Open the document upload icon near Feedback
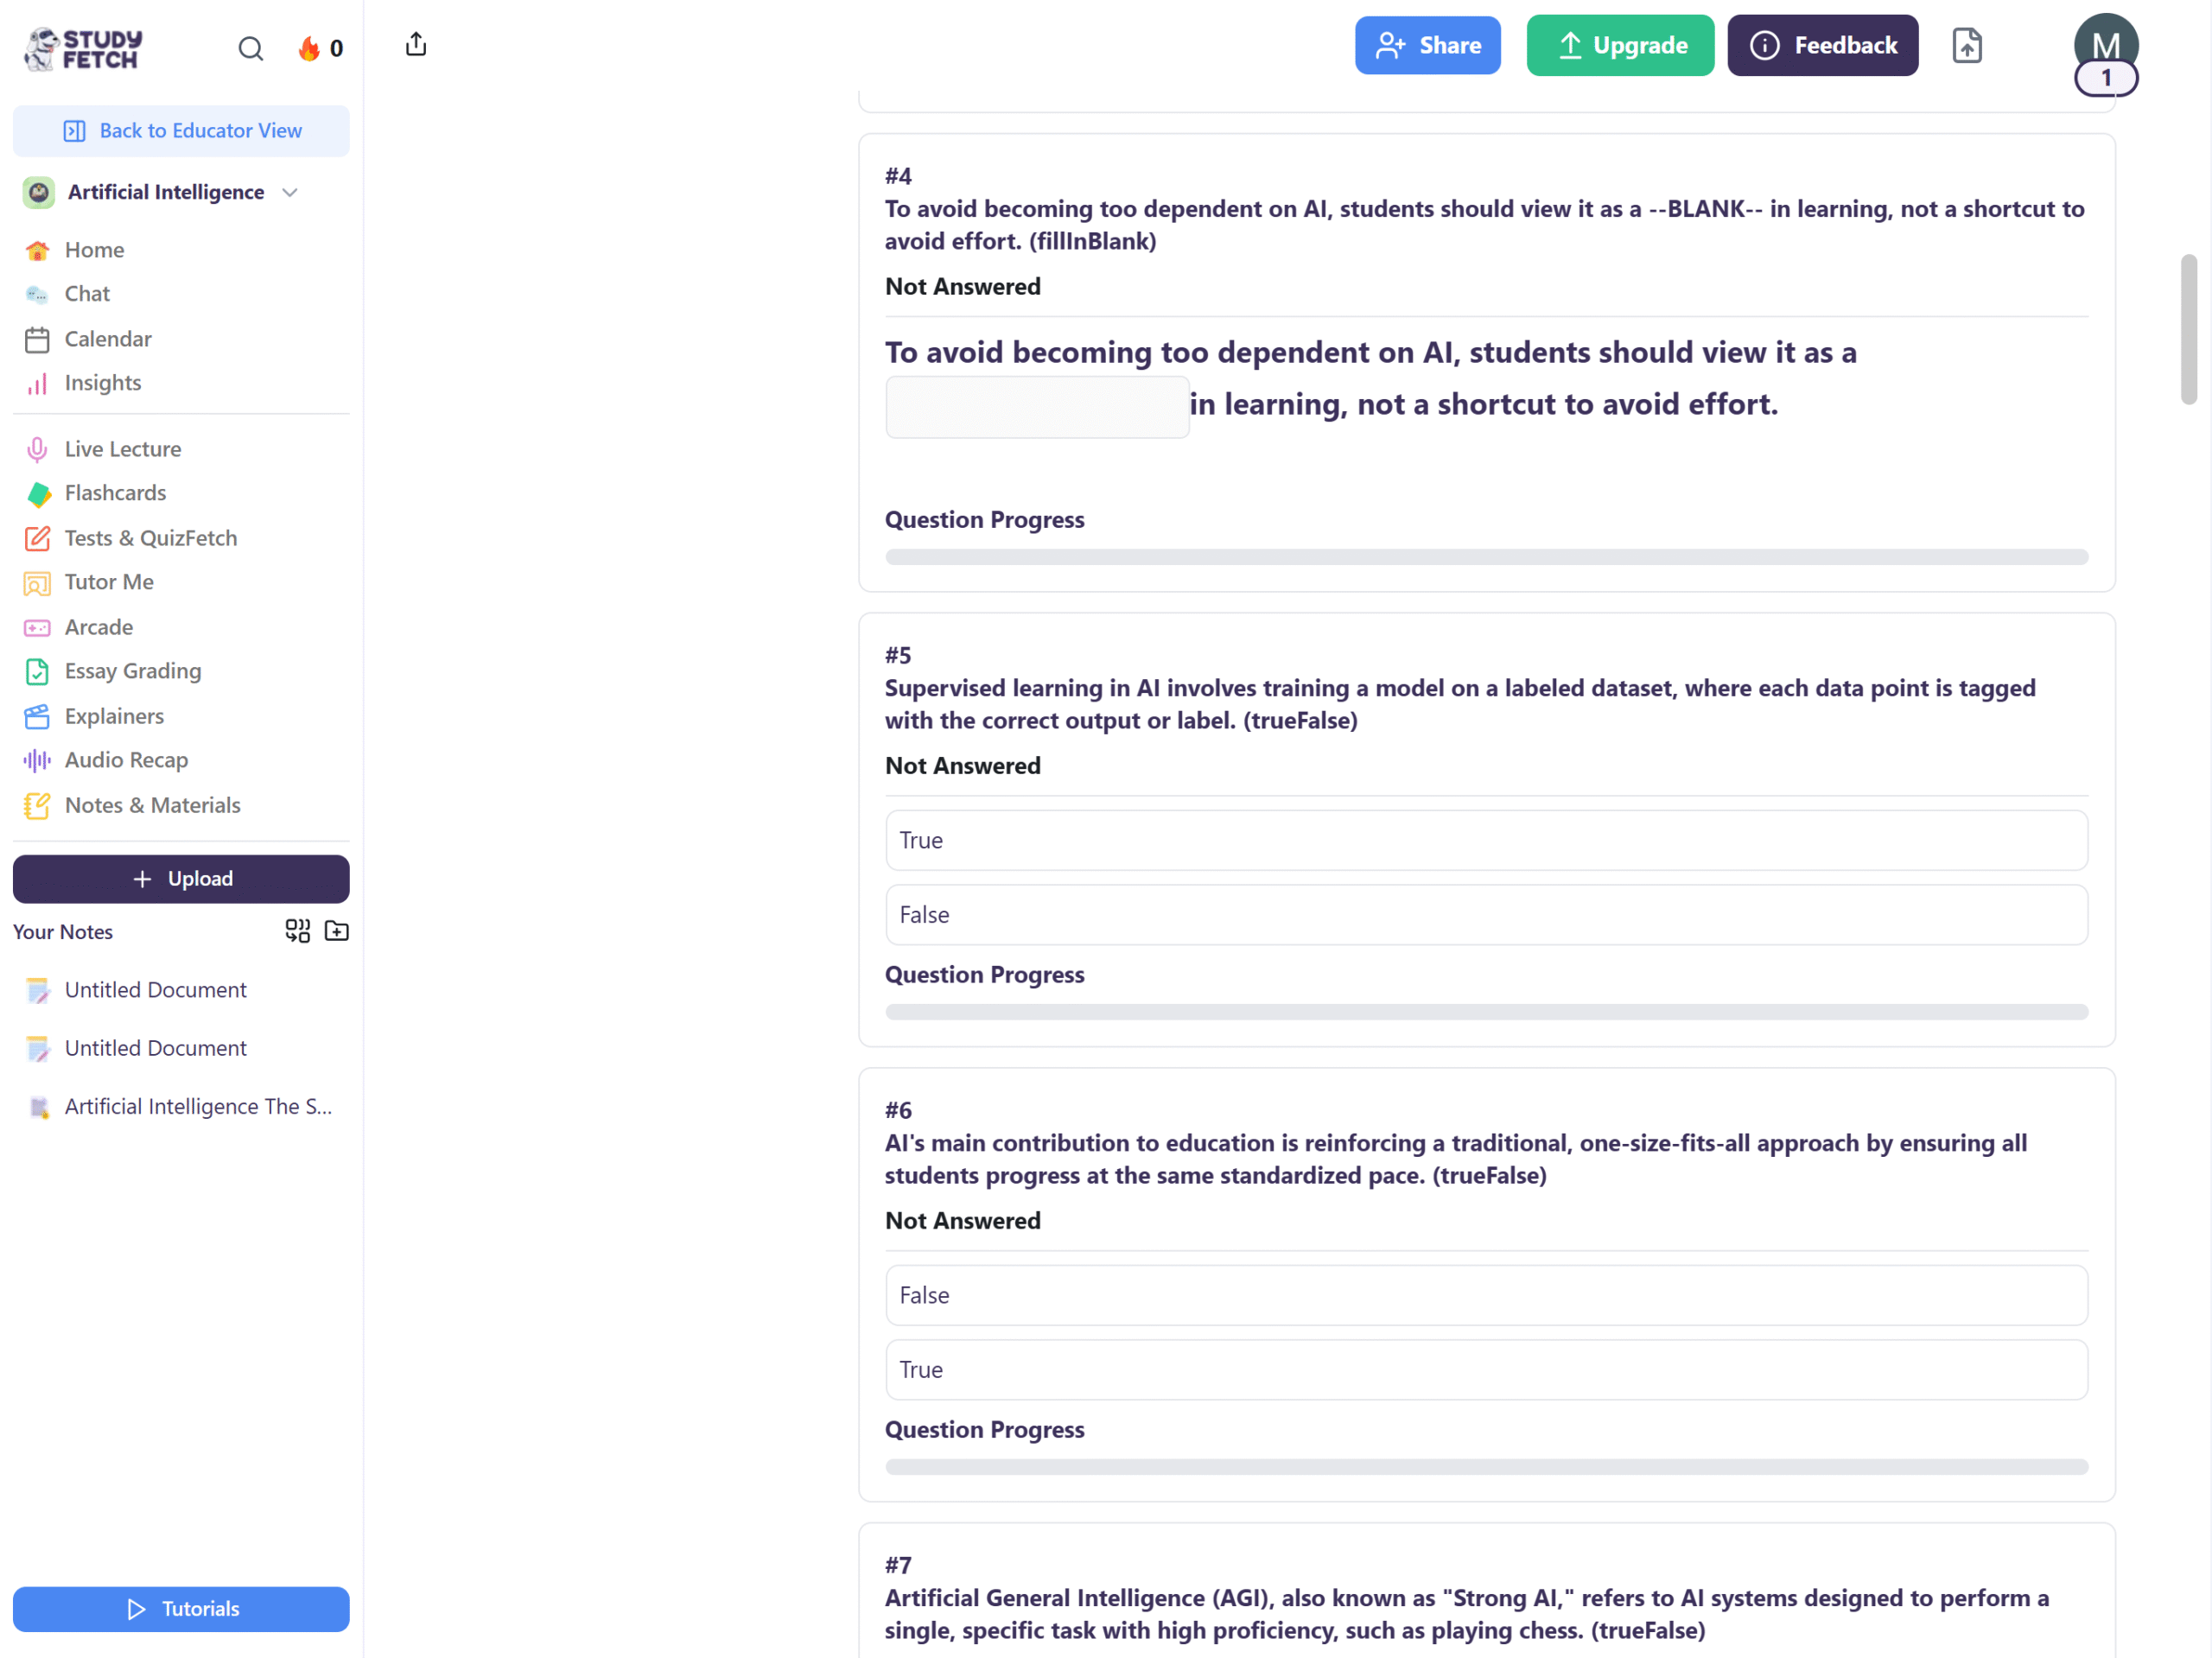Viewport: 2212px width, 1658px height. tap(1966, 46)
